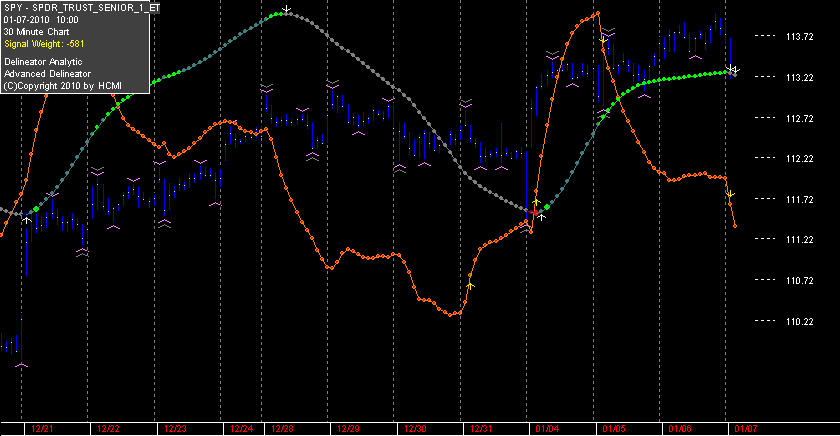
Task: Click the 30 Minute Chart label
Action: pos(36,32)
